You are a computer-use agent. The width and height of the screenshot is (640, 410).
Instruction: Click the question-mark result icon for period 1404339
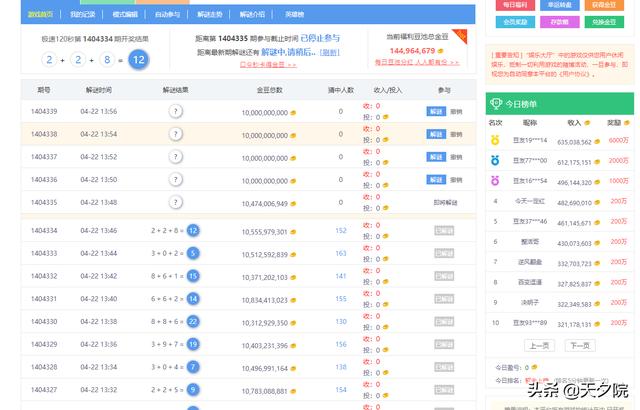176,111
